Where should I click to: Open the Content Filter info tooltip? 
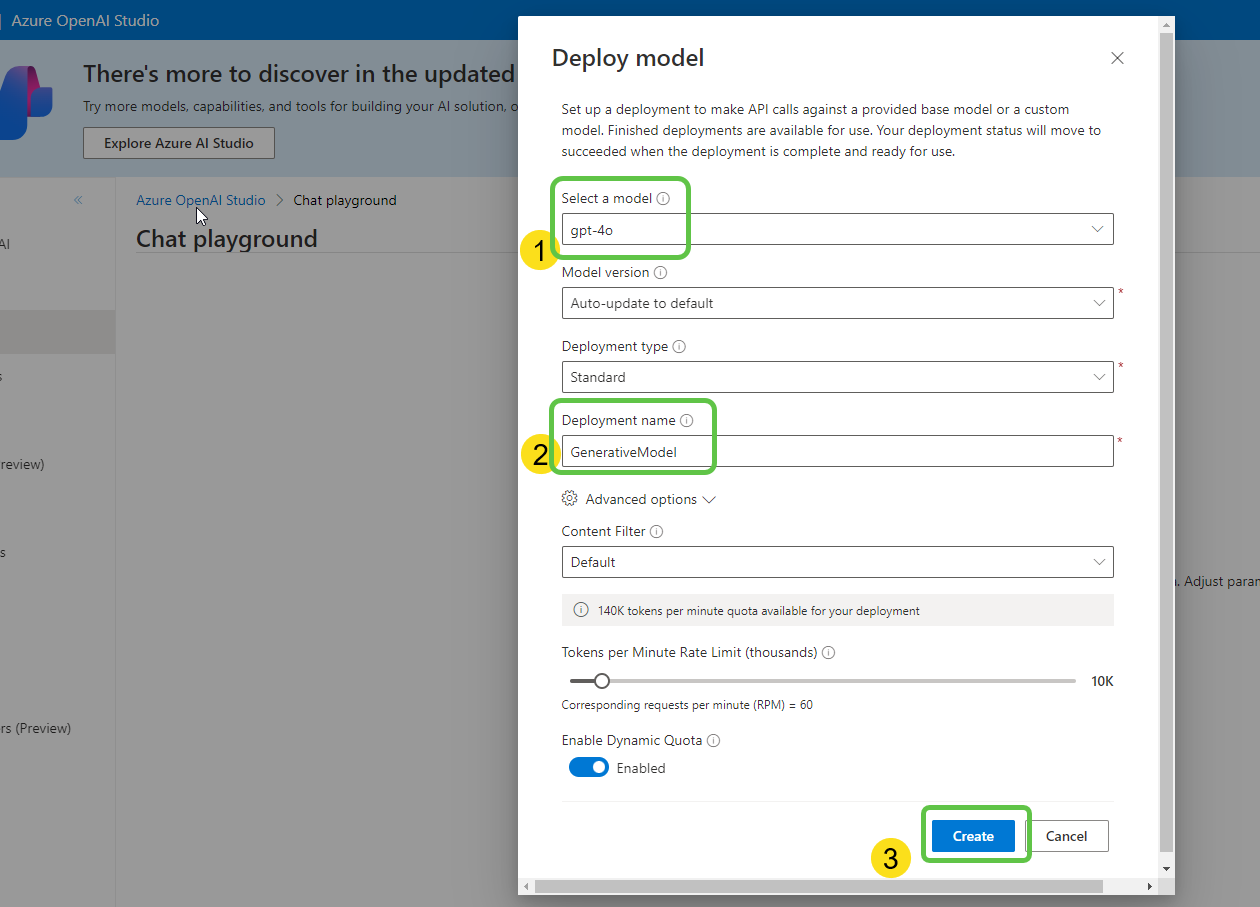click(655, 531)
